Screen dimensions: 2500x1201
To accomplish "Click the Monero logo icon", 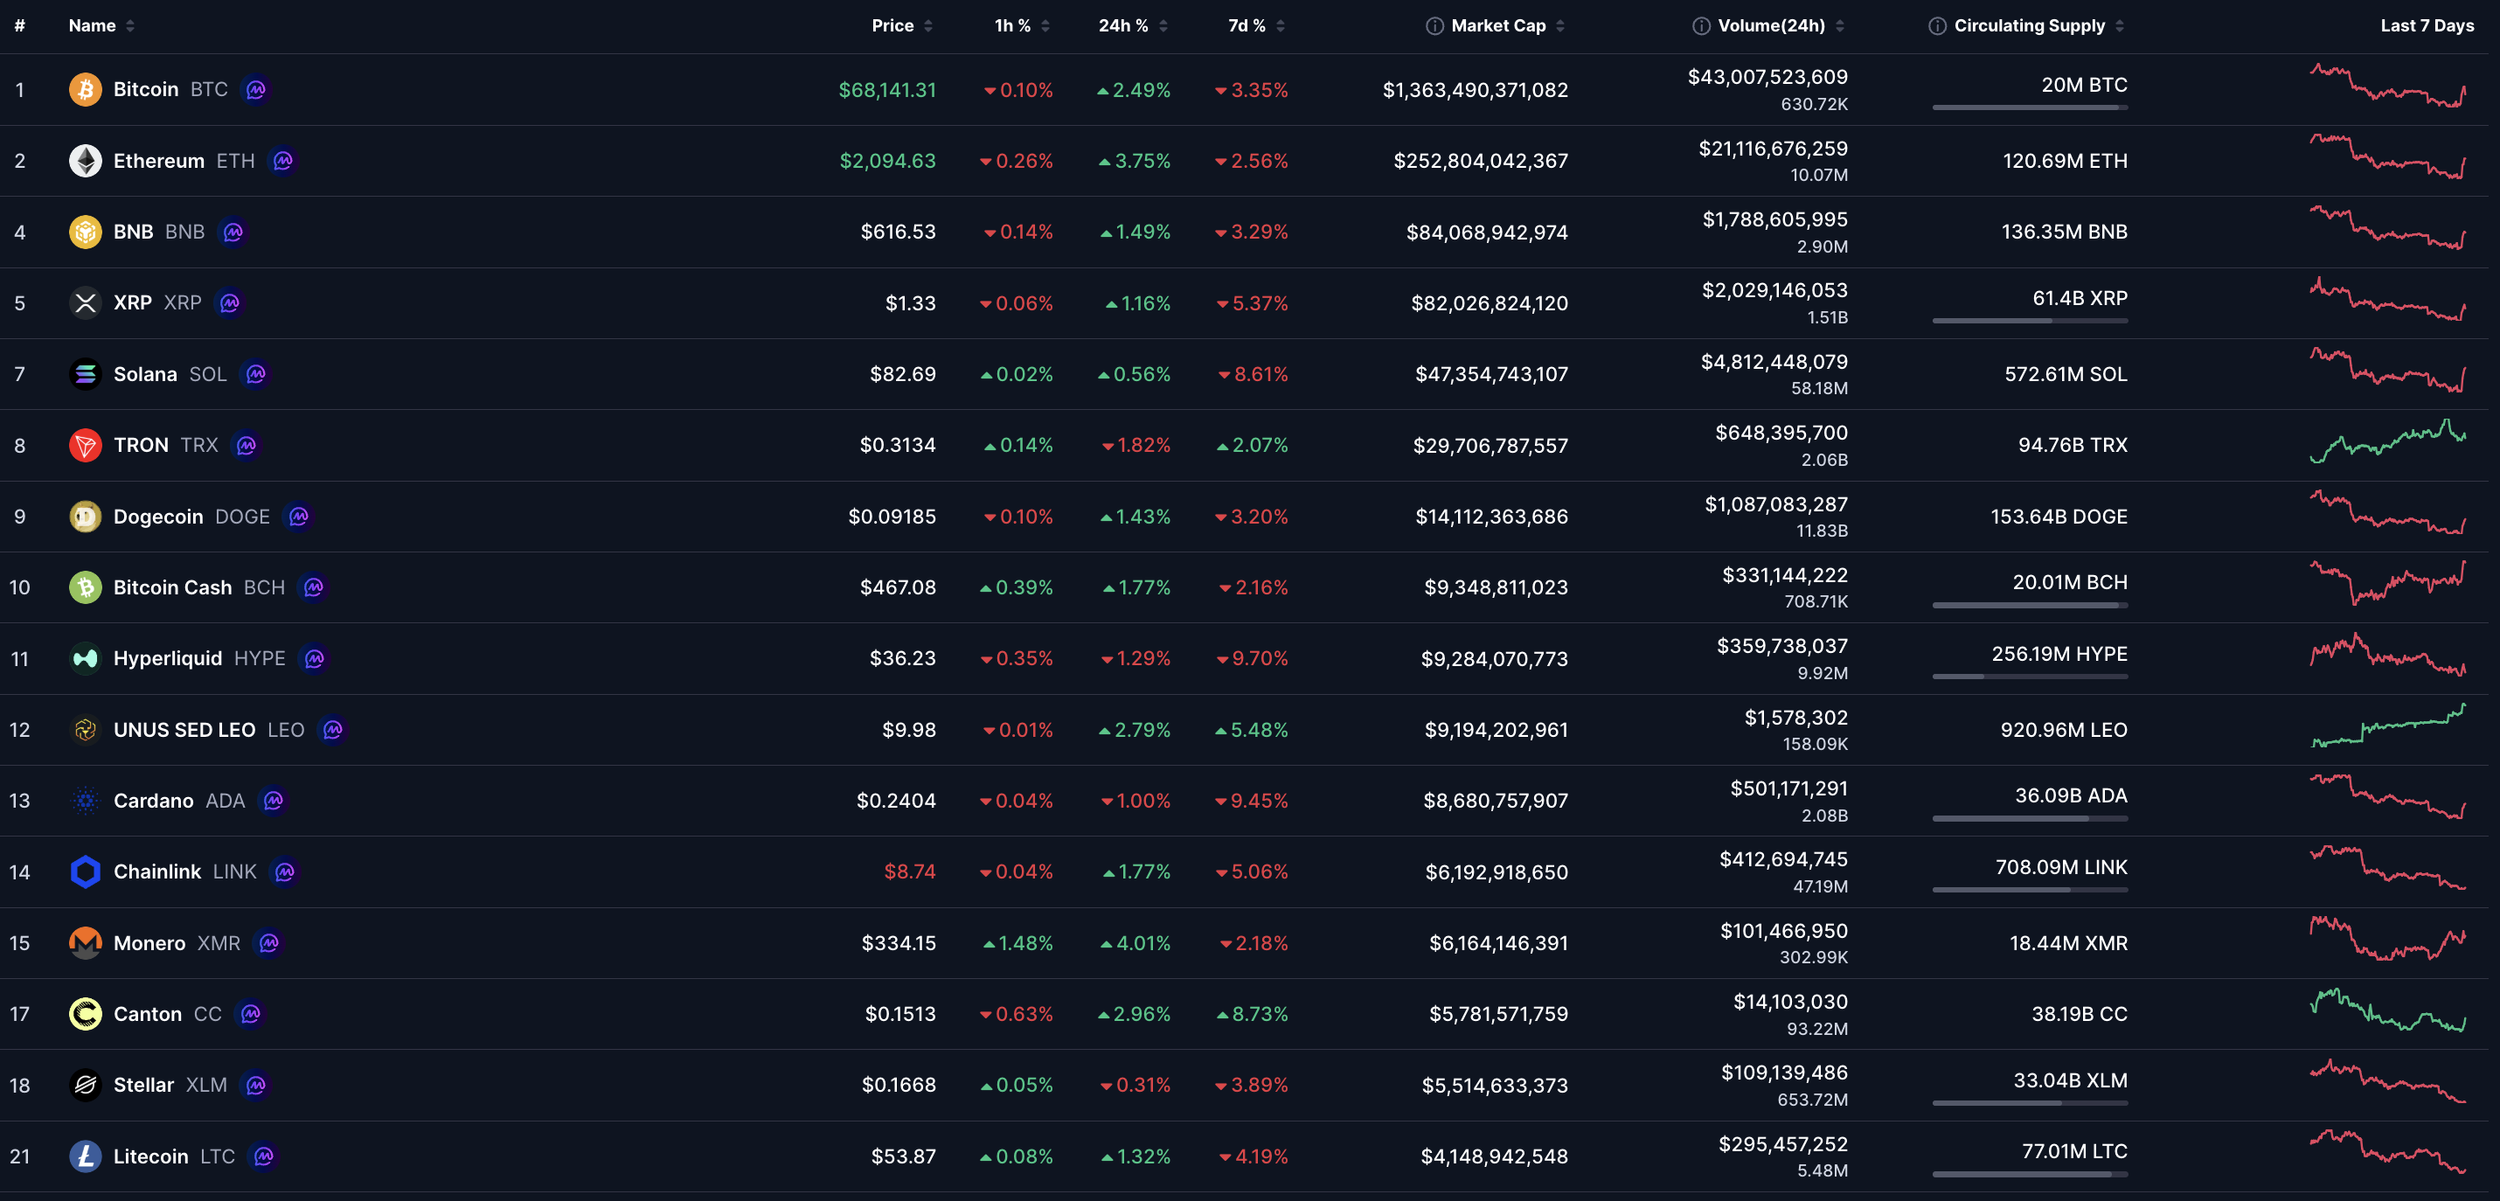I will point(85,943).
